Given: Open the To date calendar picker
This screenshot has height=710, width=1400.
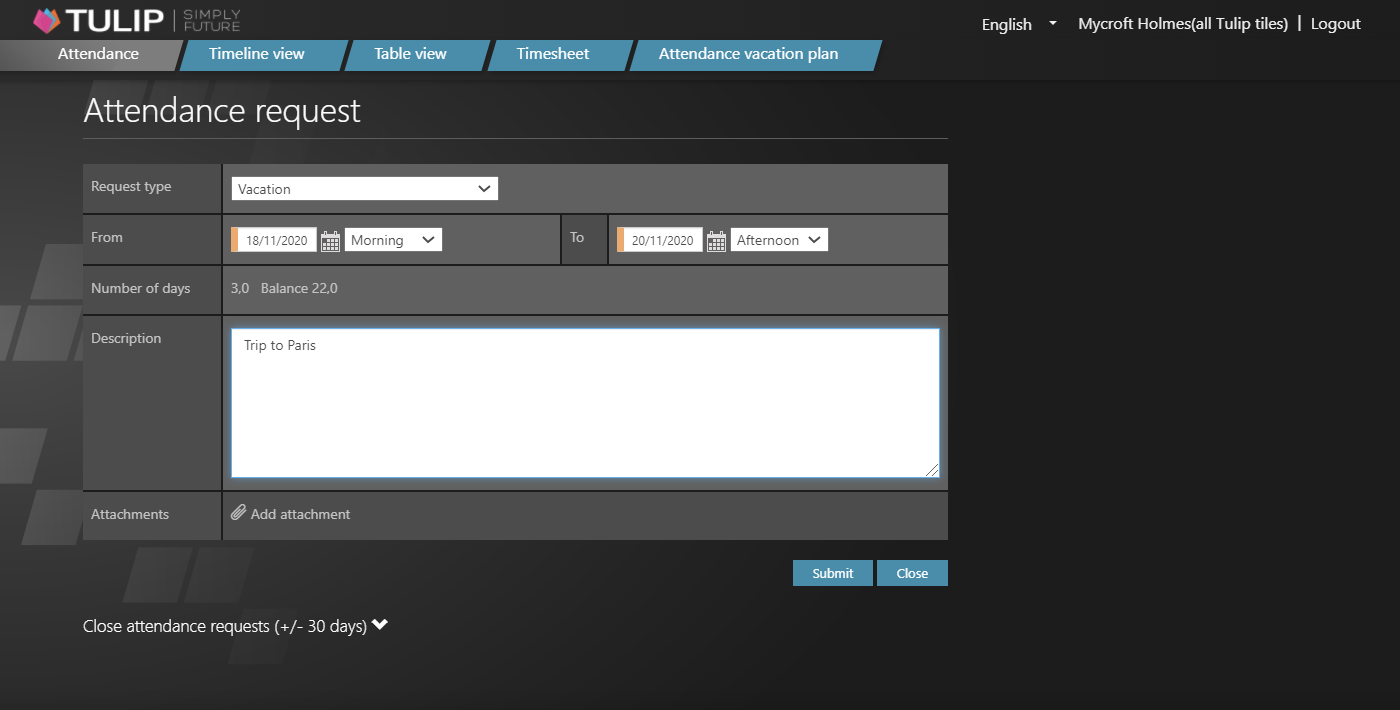Looking at the screenshot, I should [716, 239].
